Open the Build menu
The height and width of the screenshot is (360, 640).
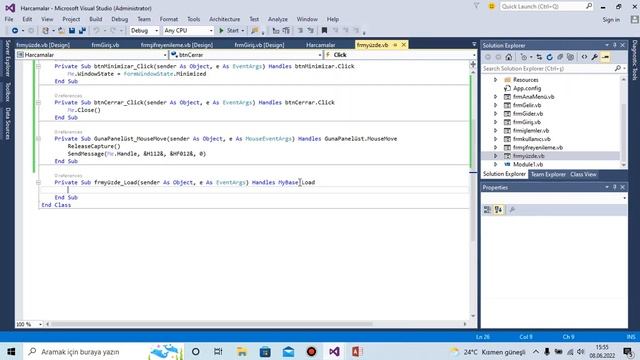[x=96, y=19]
